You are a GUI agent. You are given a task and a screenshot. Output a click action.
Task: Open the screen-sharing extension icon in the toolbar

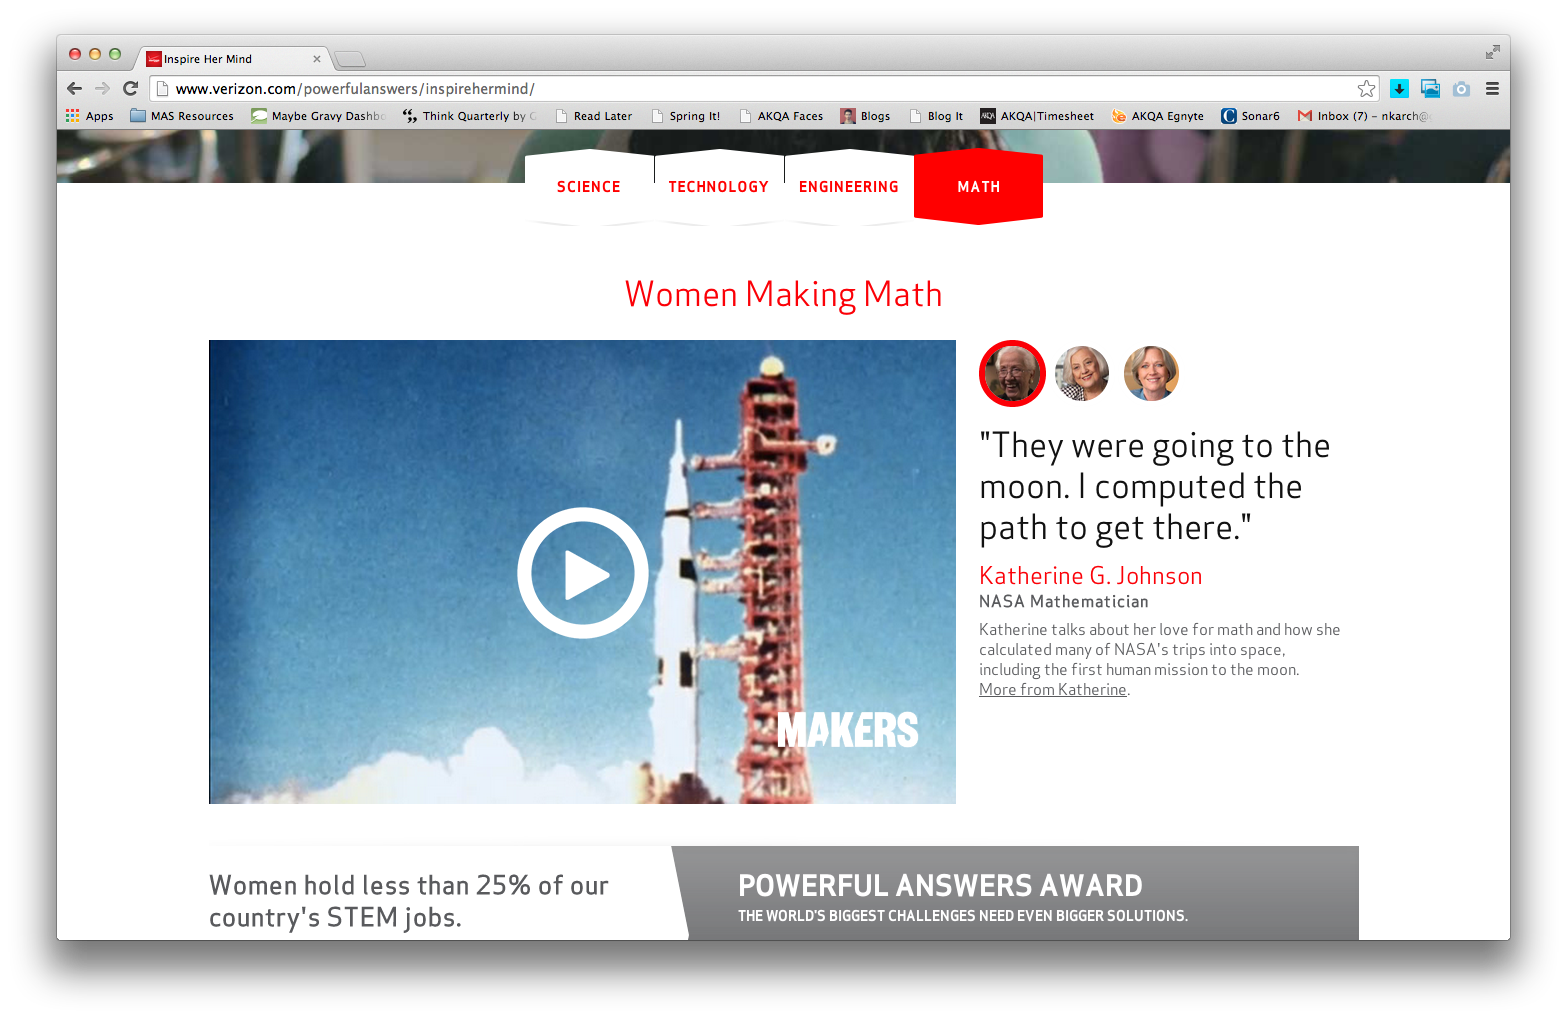1430,89
